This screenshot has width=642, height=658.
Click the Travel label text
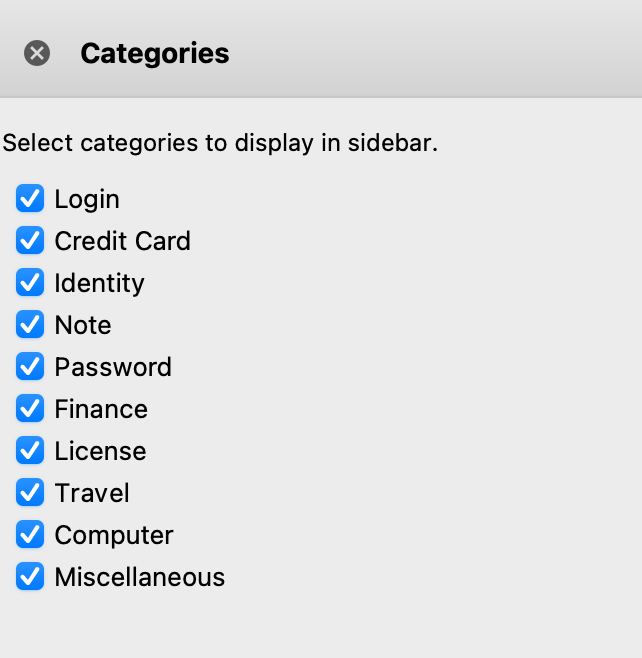92,493
